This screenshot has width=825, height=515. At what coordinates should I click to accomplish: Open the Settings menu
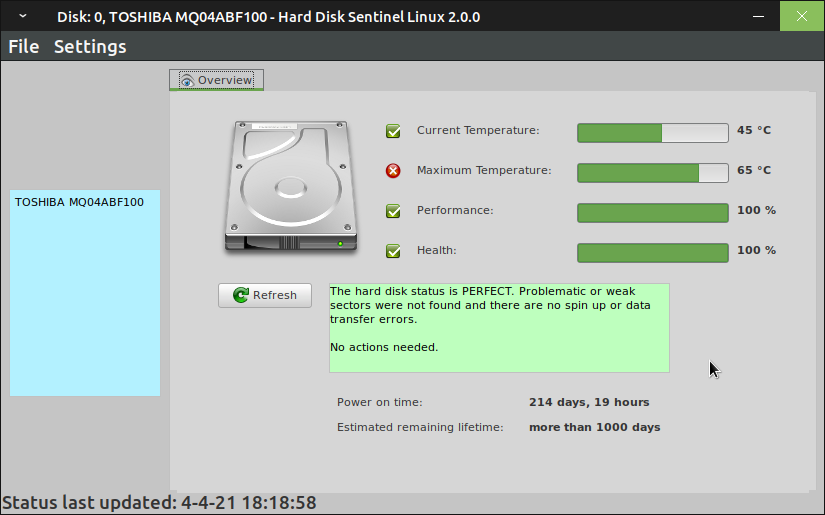(90, 47)
